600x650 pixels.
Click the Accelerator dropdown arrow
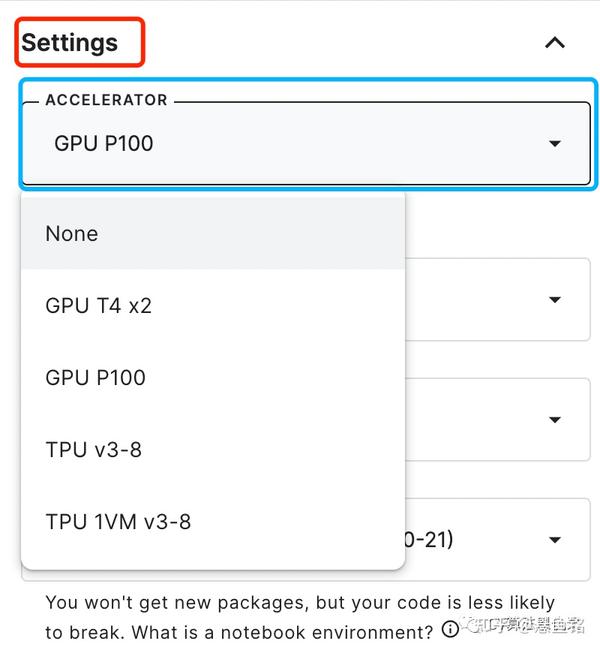pos(555,144)
